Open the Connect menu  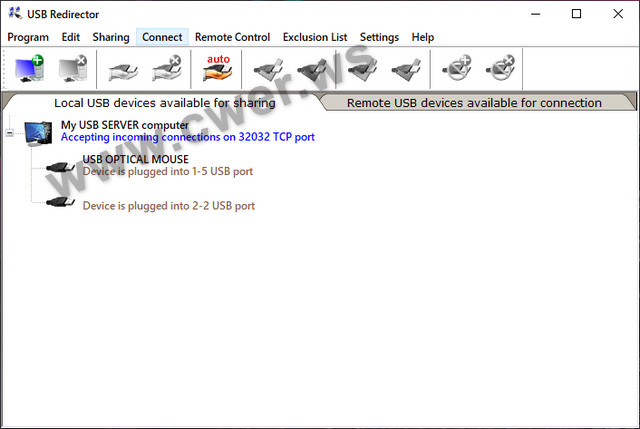tap(162, 37)
